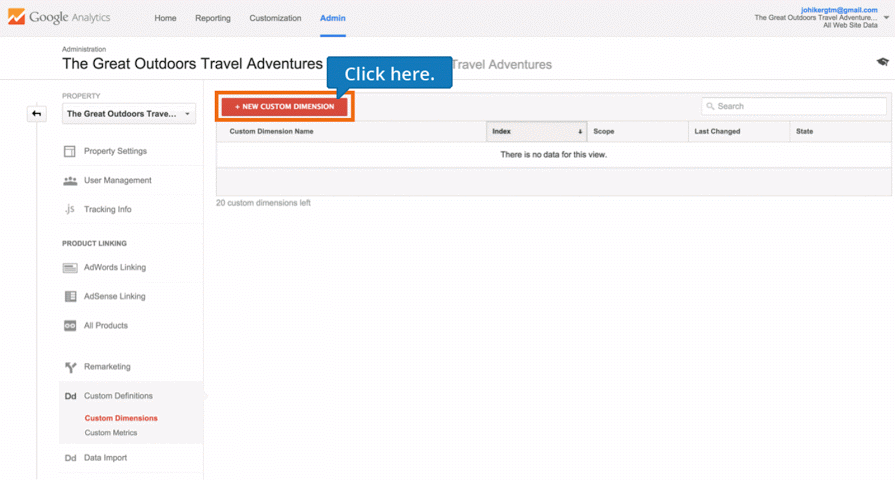Open Property Settings
Viewport: 895px width, 480px height.
tap(115, 151)
